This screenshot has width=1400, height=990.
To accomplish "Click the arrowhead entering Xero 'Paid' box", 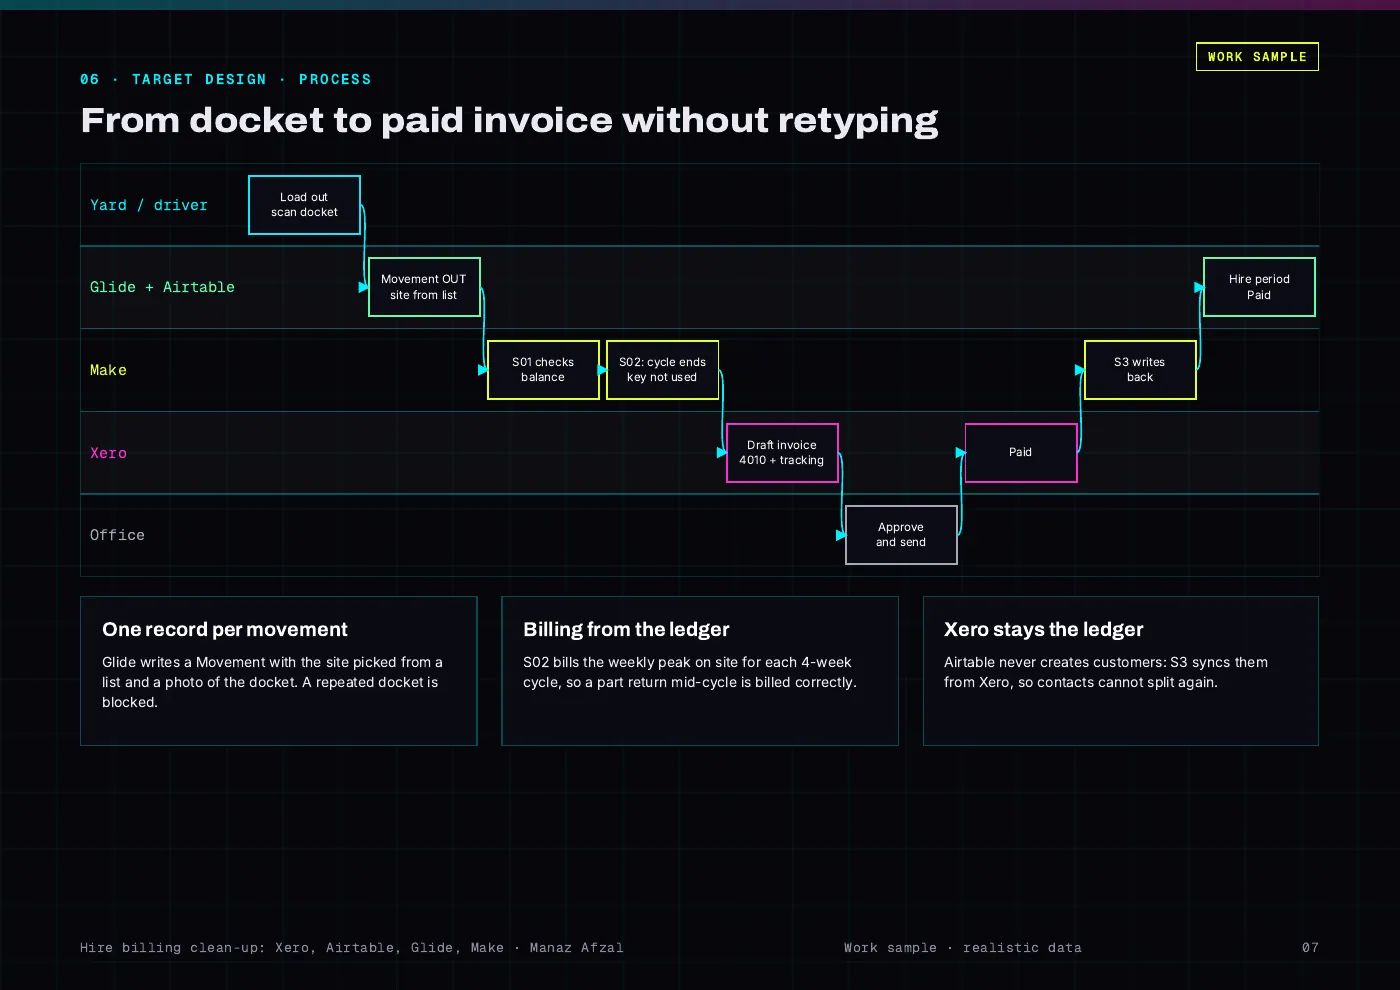I will (x=960, y=453).
